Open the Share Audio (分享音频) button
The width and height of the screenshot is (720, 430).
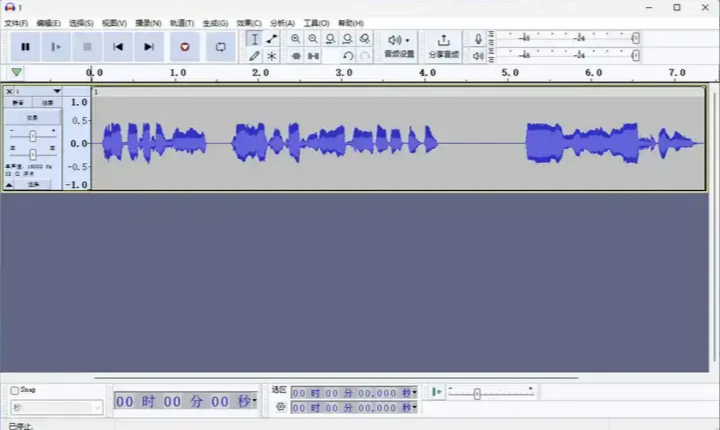pyautogui.click(x=443, y=46)
